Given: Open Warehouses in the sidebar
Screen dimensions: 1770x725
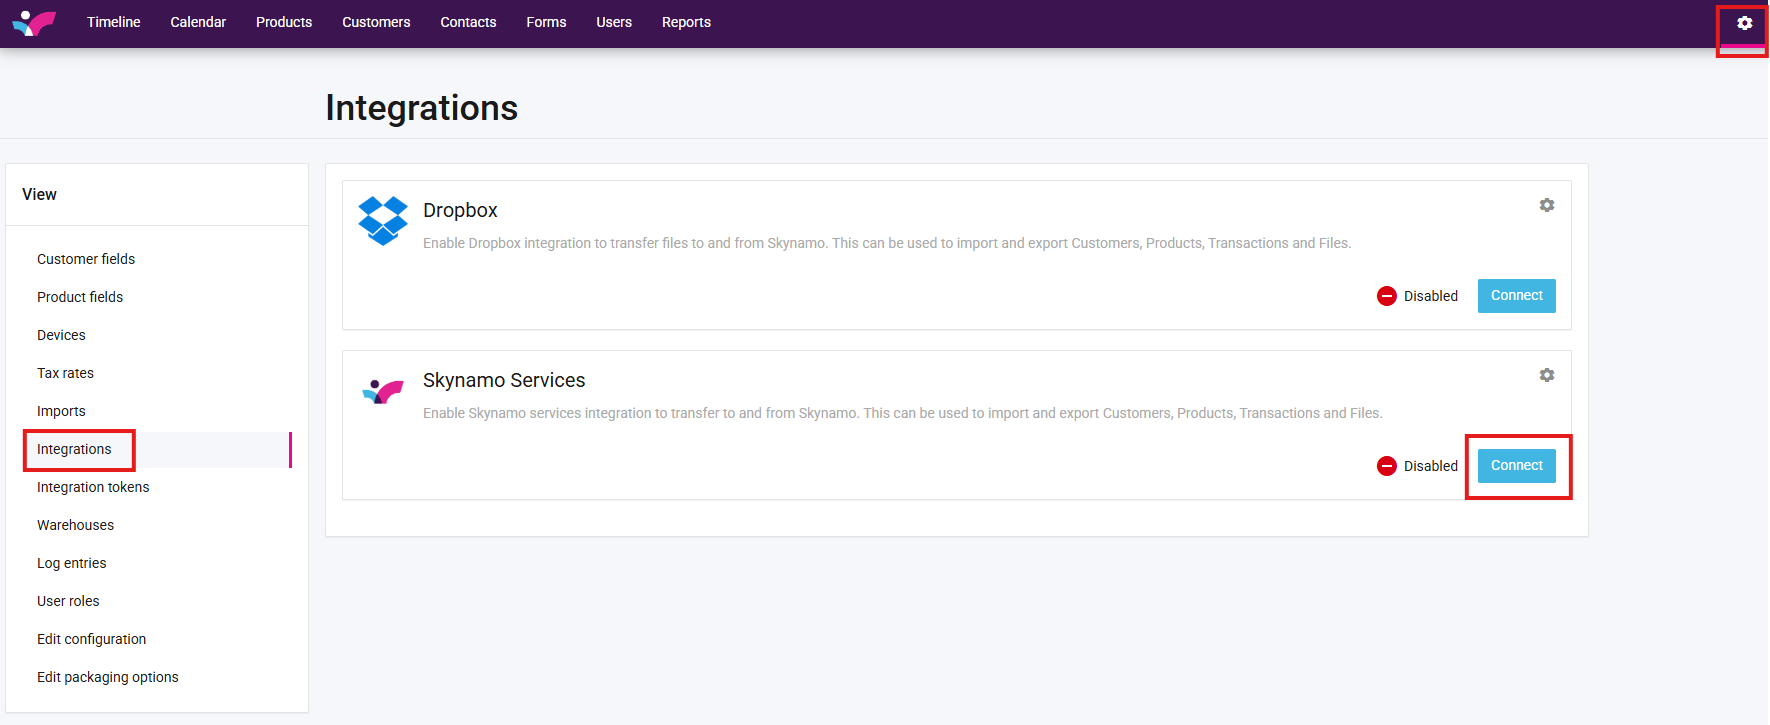Looking at the screenshot, I should (75, 525).
